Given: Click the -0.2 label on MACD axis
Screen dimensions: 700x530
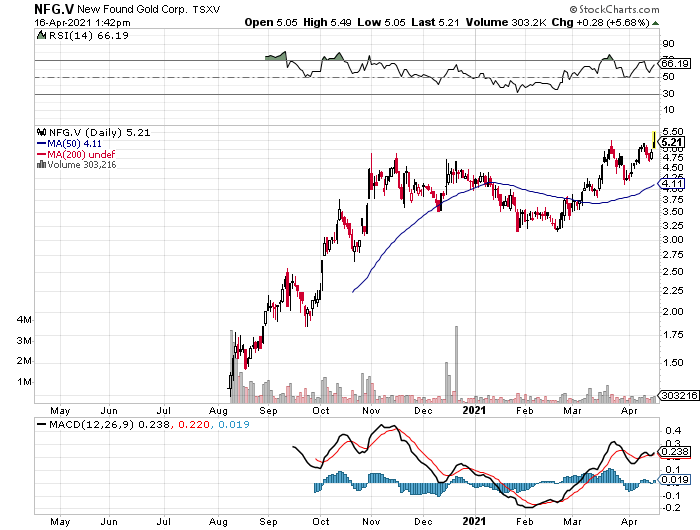Looking at the screenshot, I should (x=671, y=508).
